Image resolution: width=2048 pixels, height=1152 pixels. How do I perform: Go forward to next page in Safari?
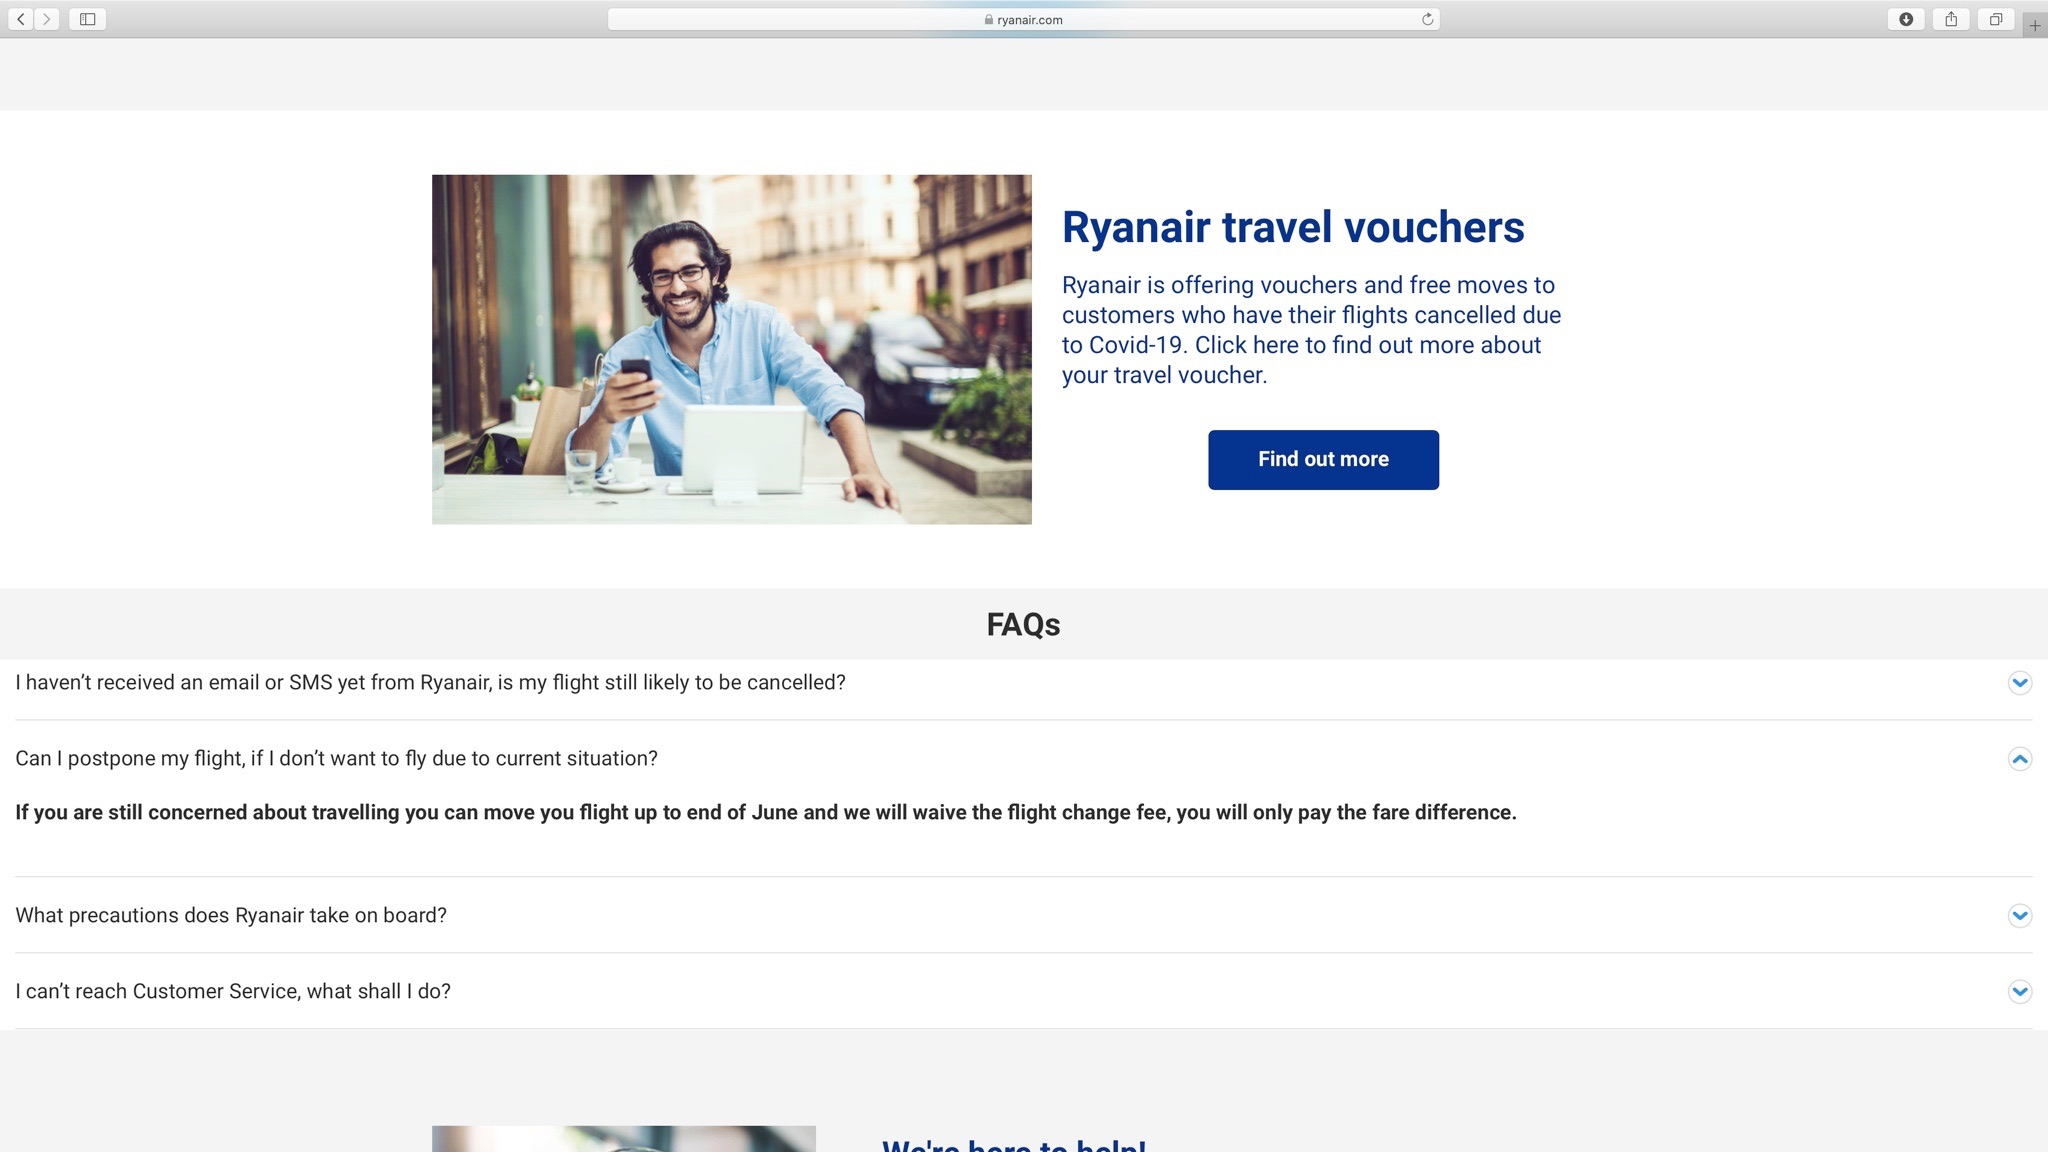tap(46, 19)
